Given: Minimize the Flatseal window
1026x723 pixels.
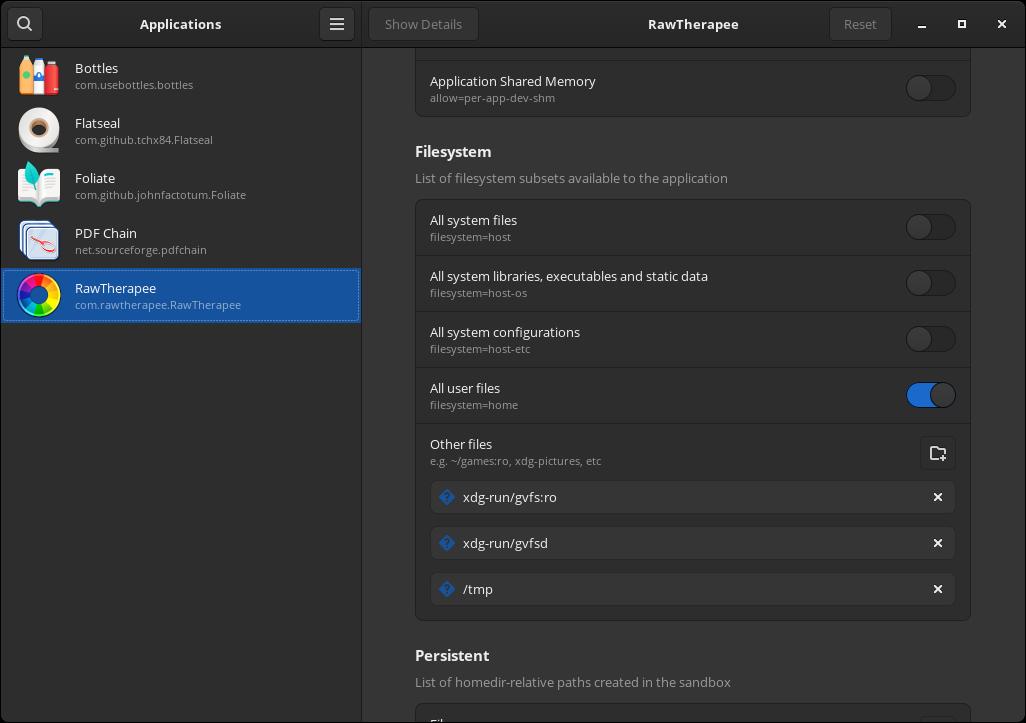Looking at the screenshot, I should [922, 24].
